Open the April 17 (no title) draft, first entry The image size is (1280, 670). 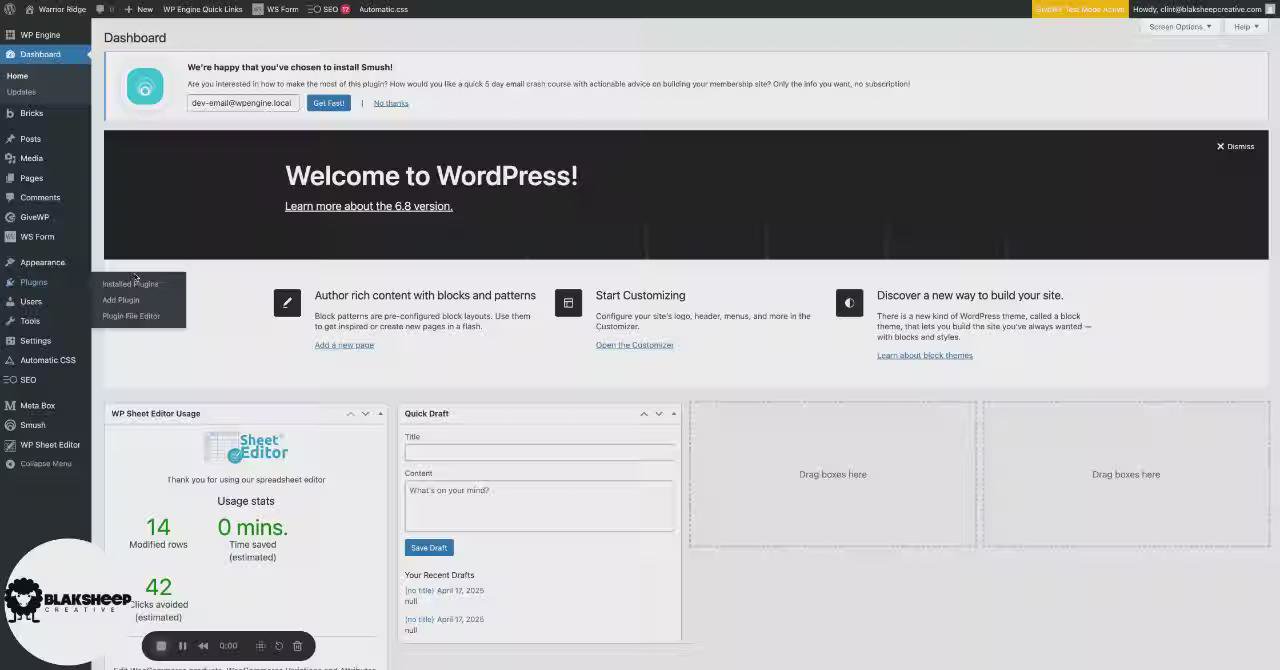coord(419,591)
